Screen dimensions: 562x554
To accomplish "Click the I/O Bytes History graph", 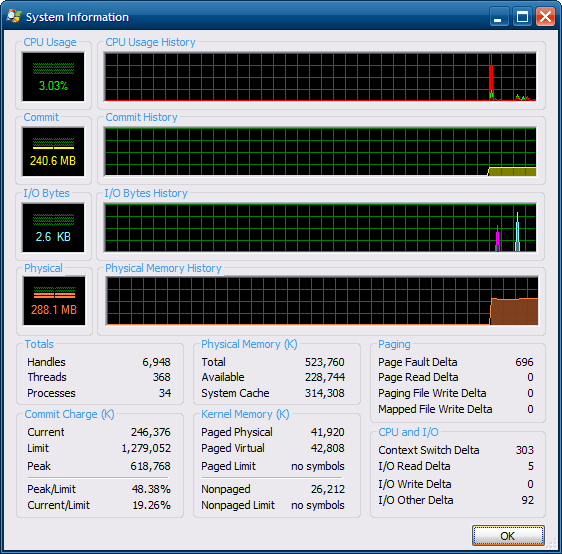I will point(320,228).
